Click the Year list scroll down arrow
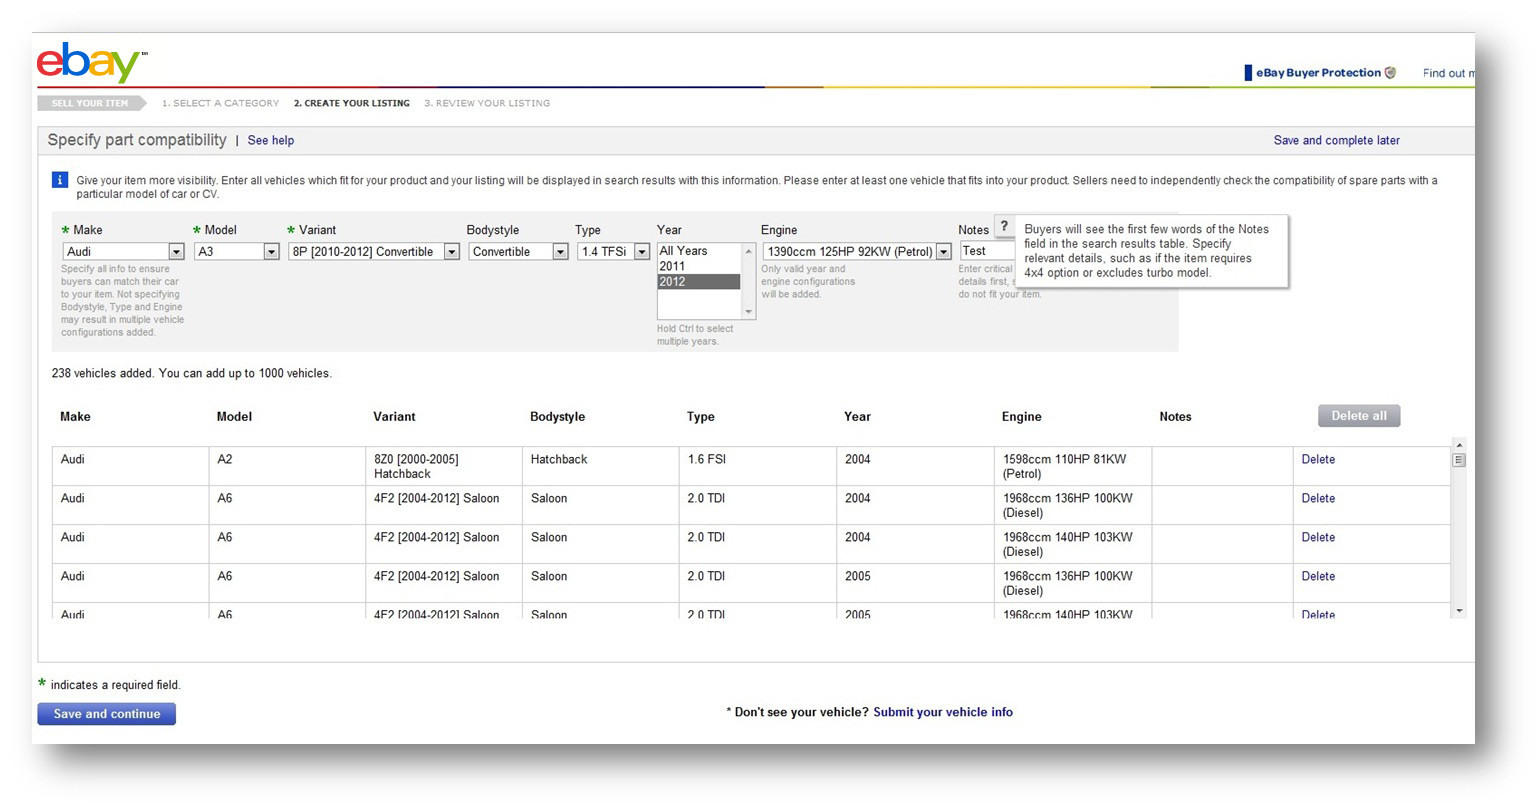Image resolution: width=1540 pixels, height=809 pixels. [748, 312]
